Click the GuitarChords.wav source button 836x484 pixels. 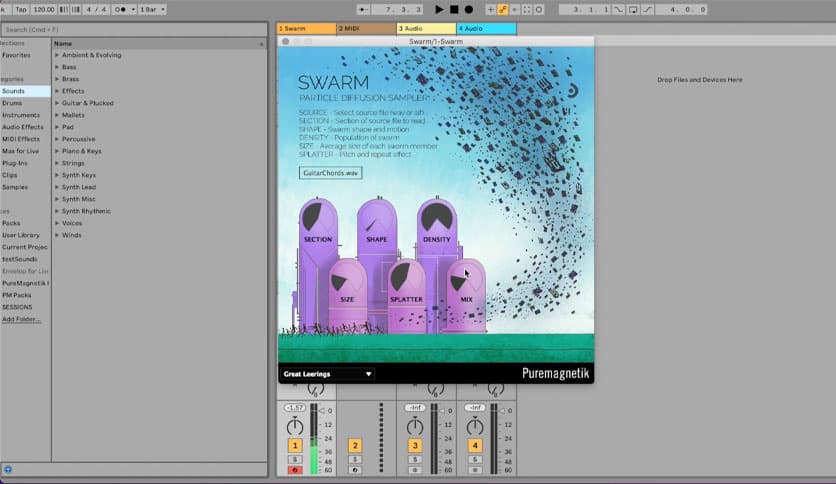[x=331, y=173]
